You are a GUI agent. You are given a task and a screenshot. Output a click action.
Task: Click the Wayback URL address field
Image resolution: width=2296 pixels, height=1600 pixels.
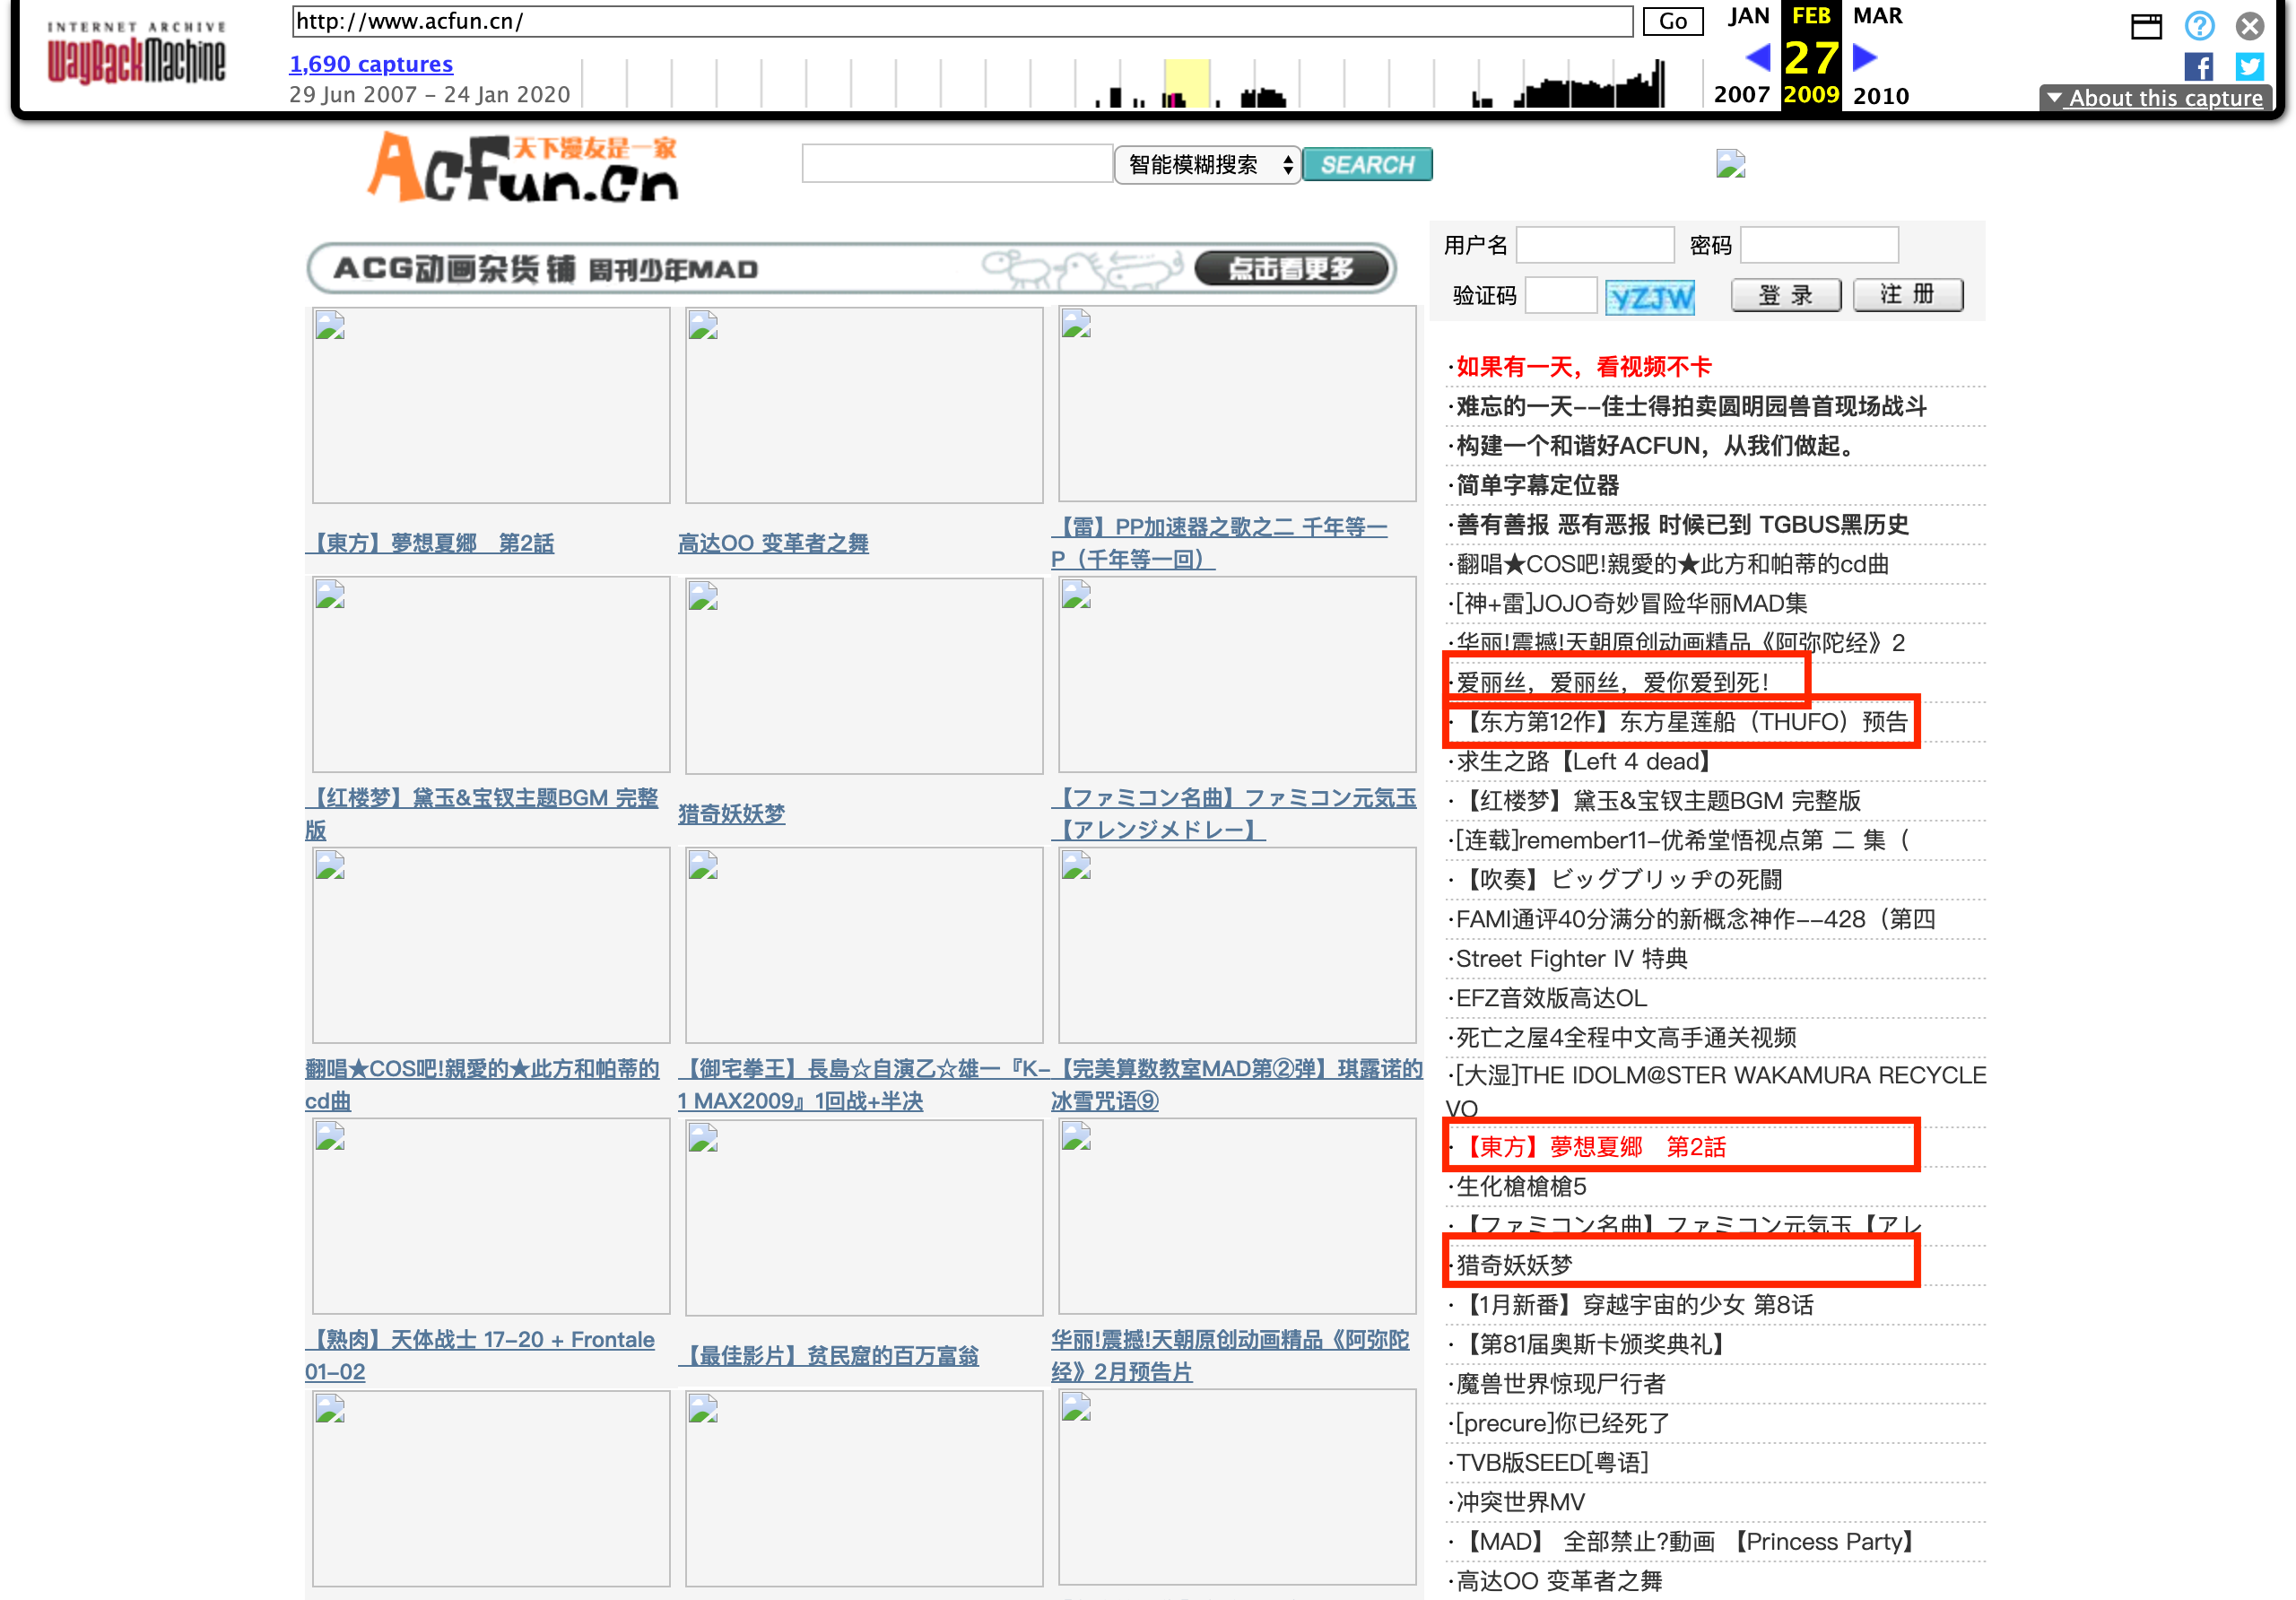tap(962, 21)
